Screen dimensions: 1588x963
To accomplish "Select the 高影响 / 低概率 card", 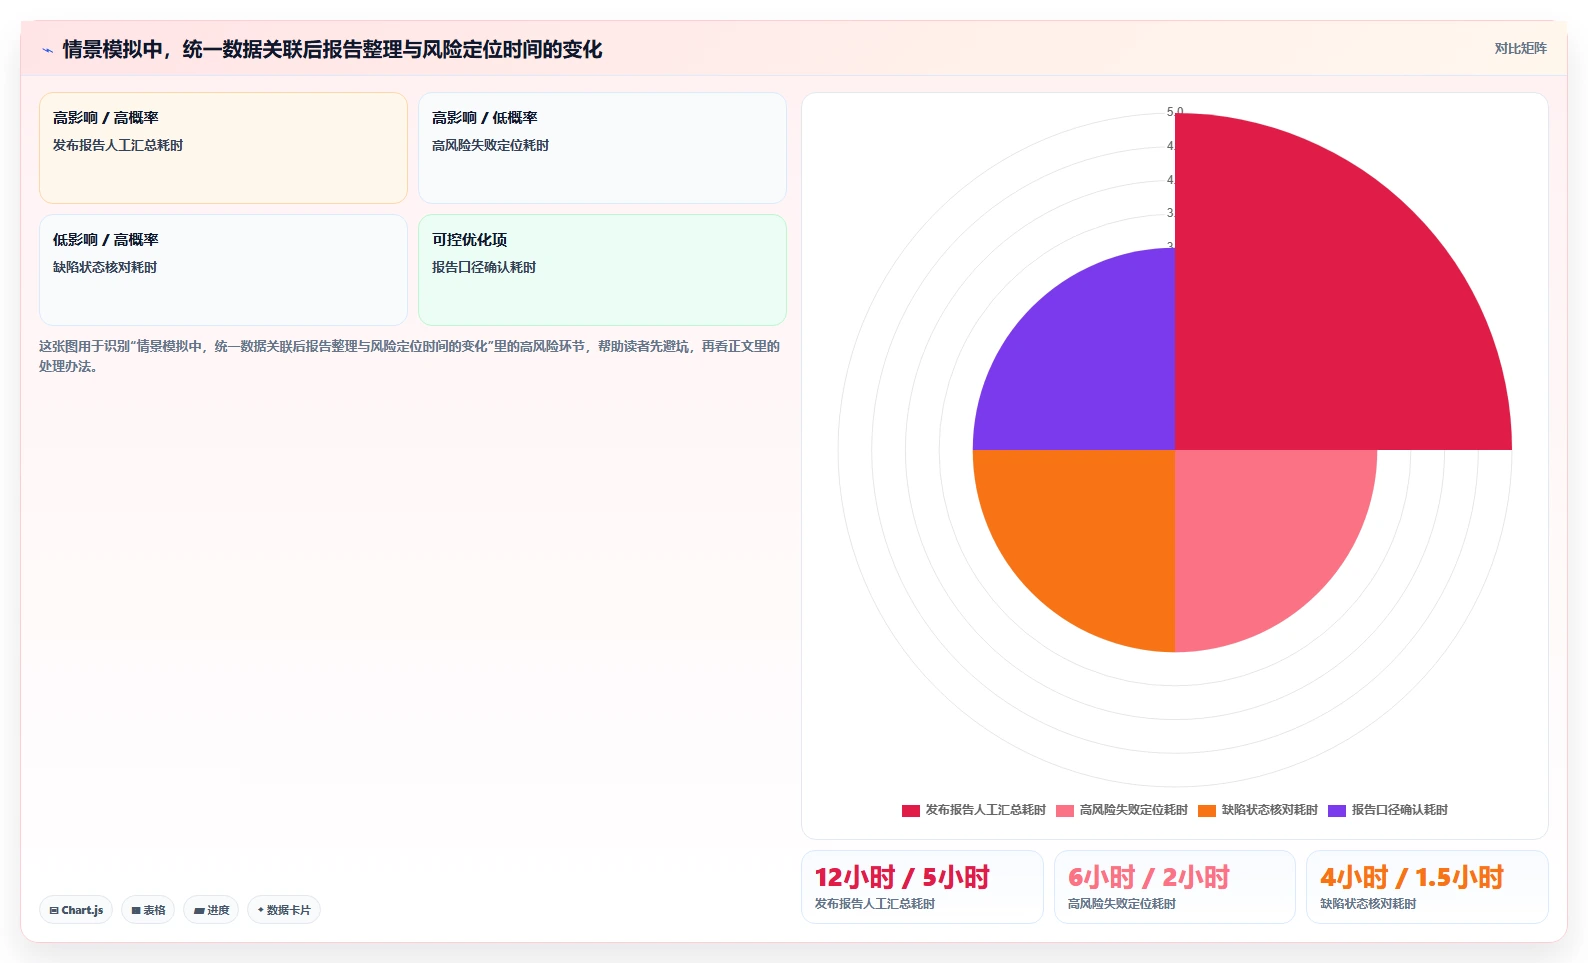I will tap(602, 148).
